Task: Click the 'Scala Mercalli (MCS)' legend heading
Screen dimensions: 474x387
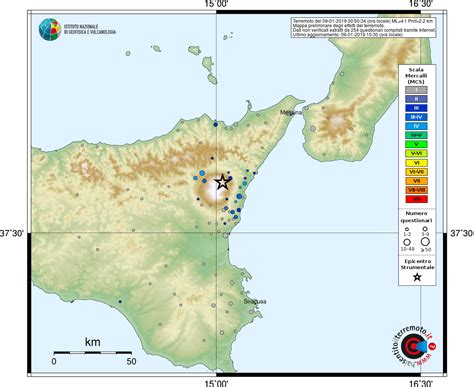Action: click(416, 76)
